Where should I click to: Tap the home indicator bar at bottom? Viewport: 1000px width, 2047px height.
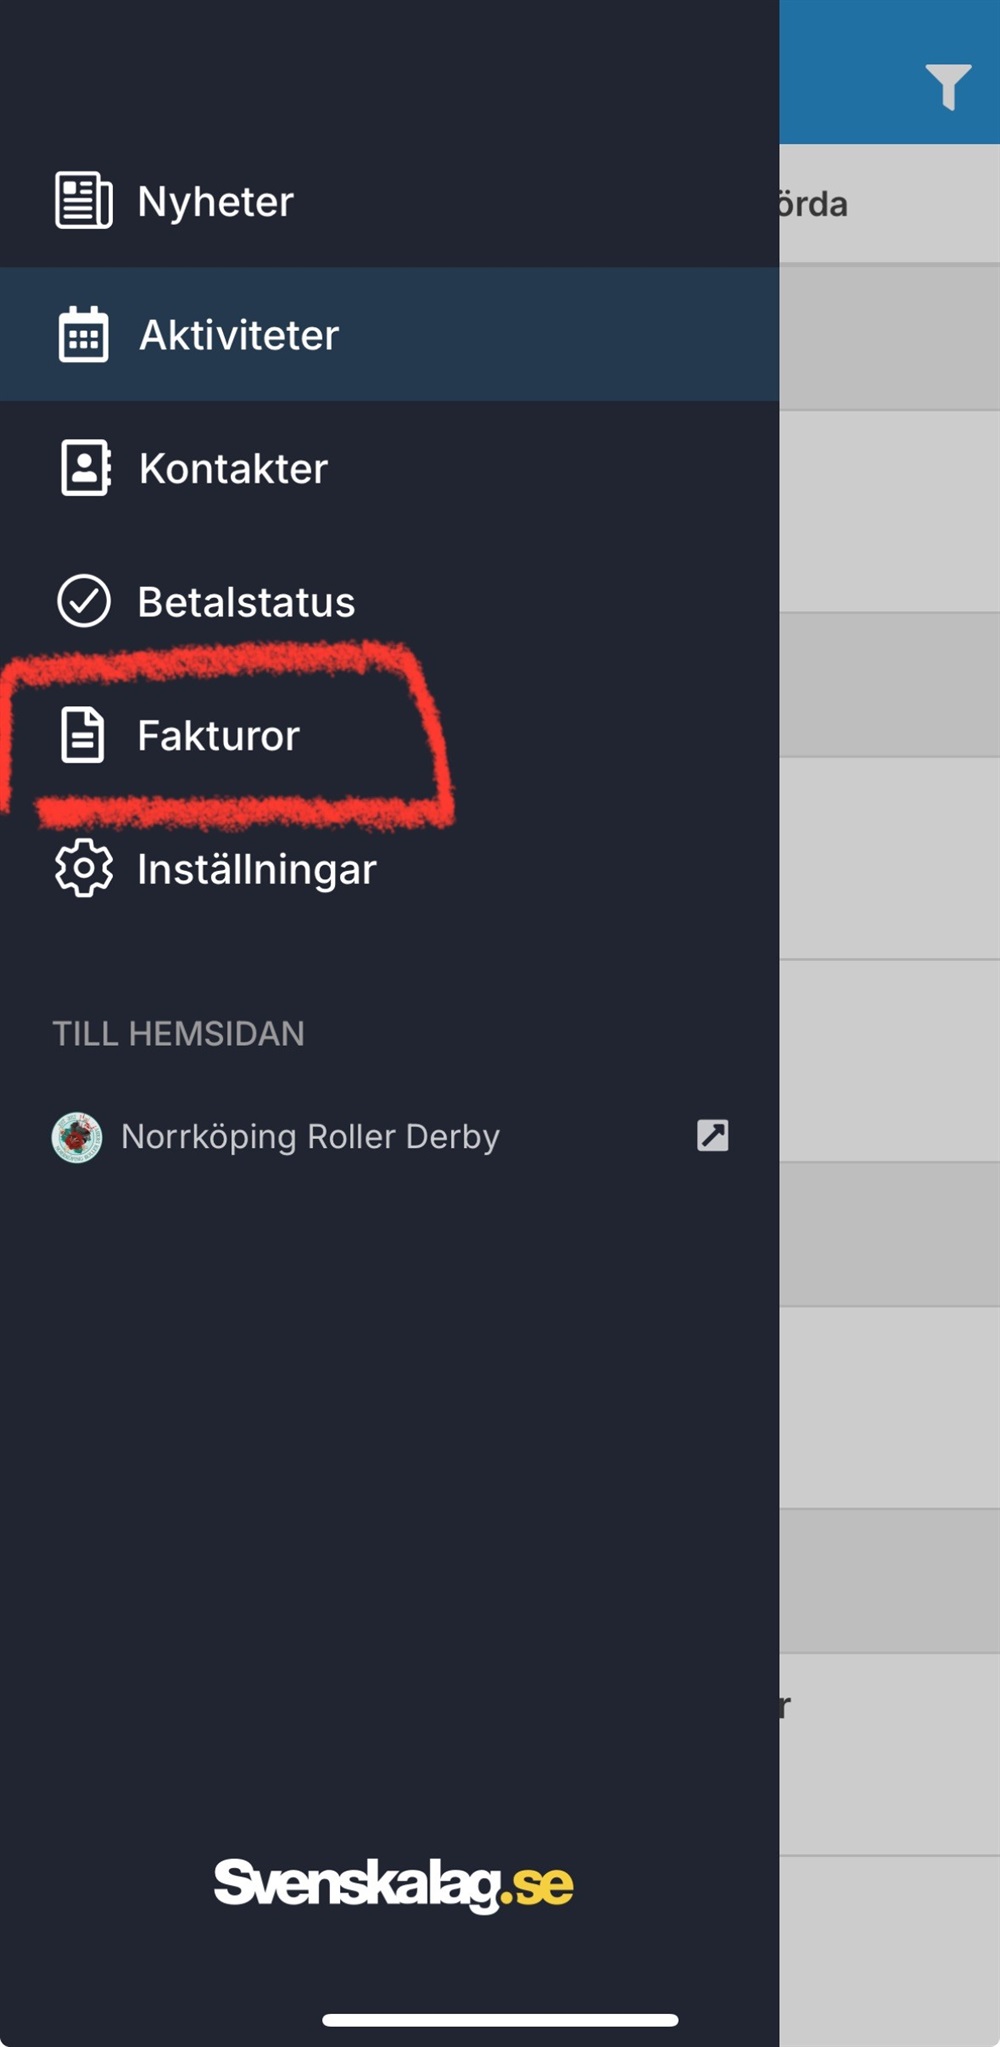pos(500,2020)
